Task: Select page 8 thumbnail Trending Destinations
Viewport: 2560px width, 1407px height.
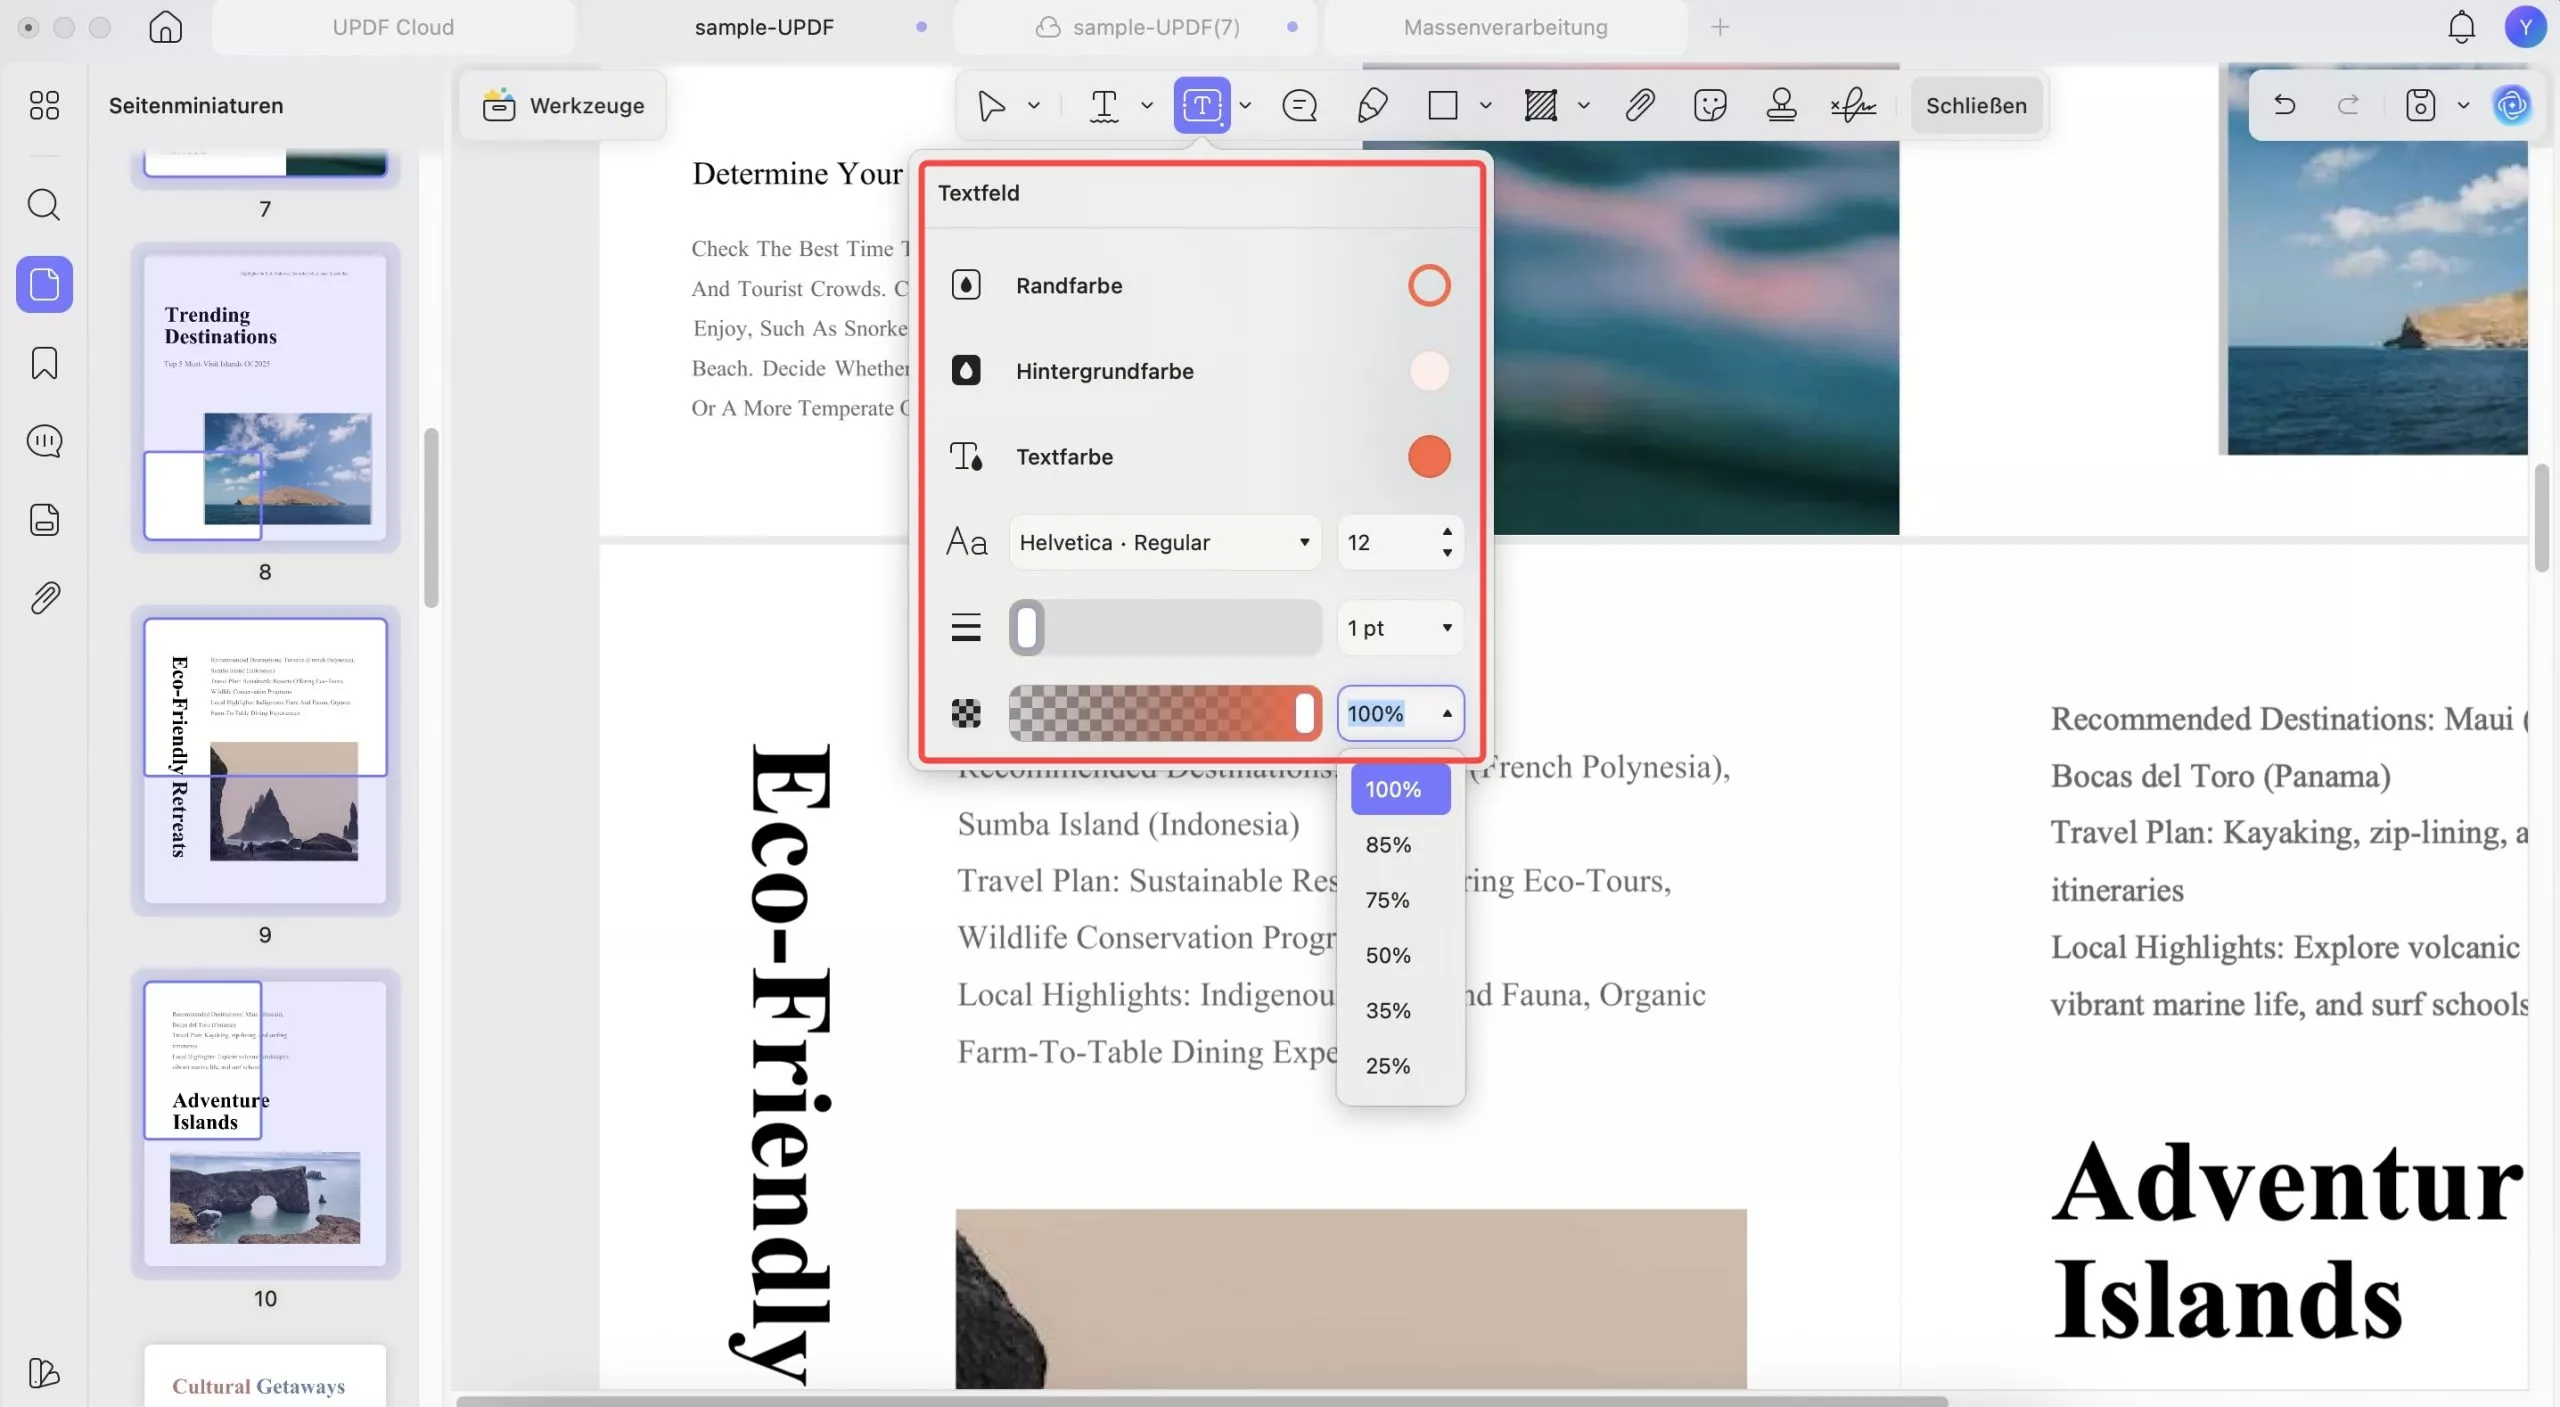Action: tap(265, 398)
